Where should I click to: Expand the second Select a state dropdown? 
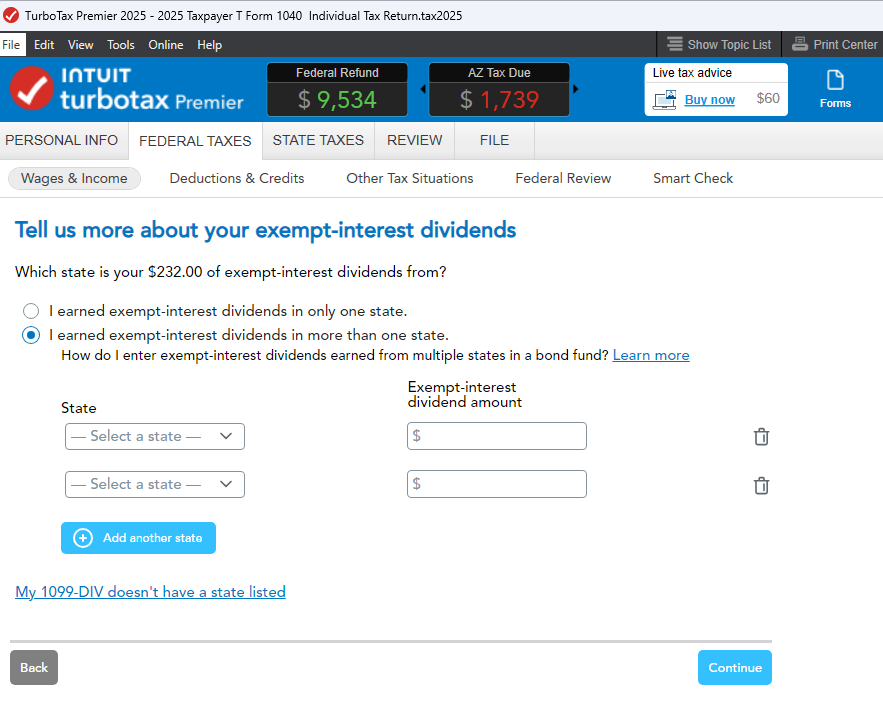tap(155, 484)
